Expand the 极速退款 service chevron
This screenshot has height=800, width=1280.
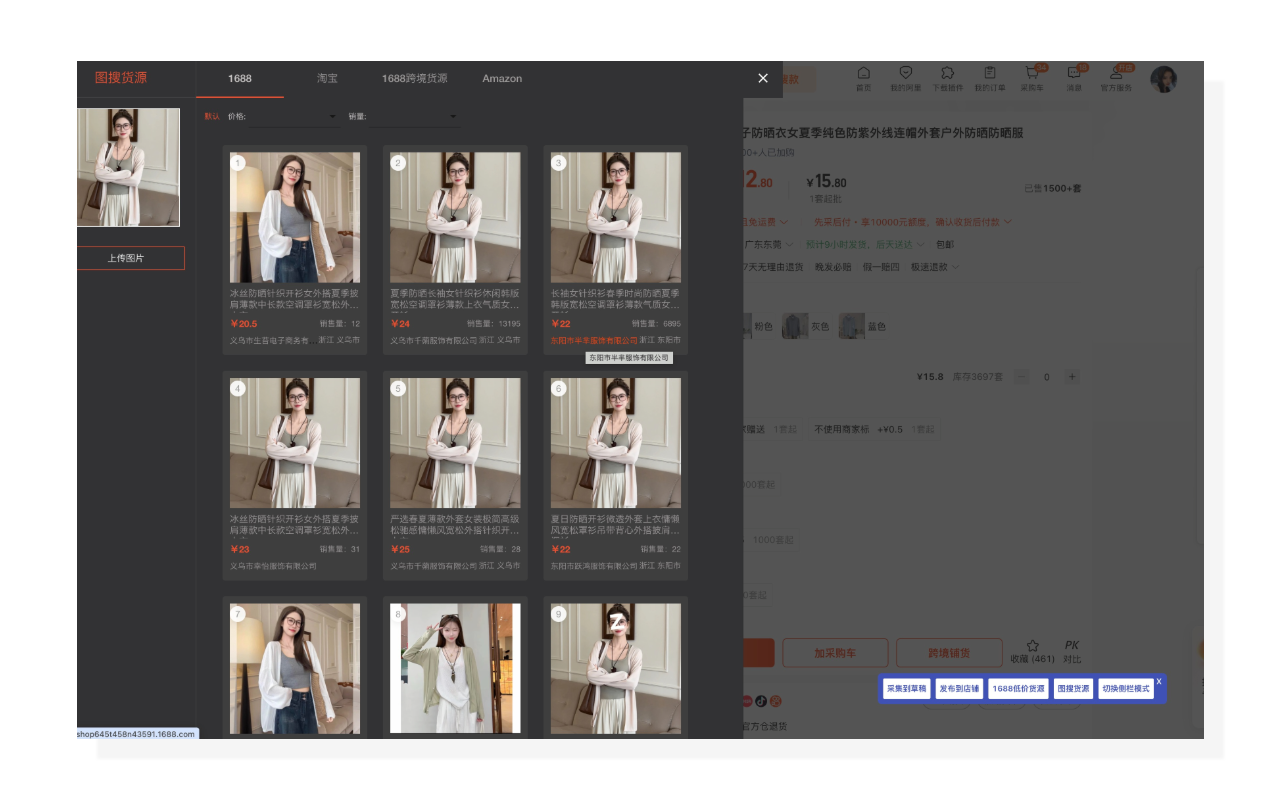click(x=957, y=267)
